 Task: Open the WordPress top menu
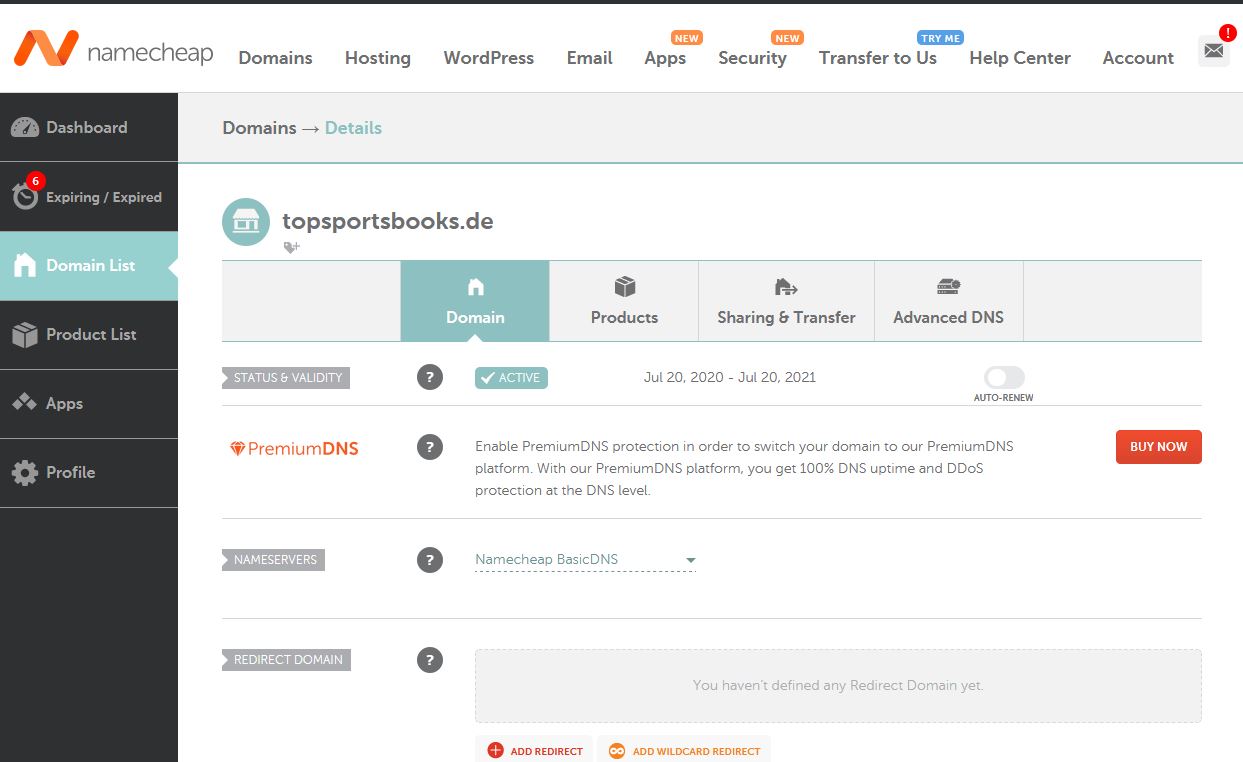coord(489,58)
